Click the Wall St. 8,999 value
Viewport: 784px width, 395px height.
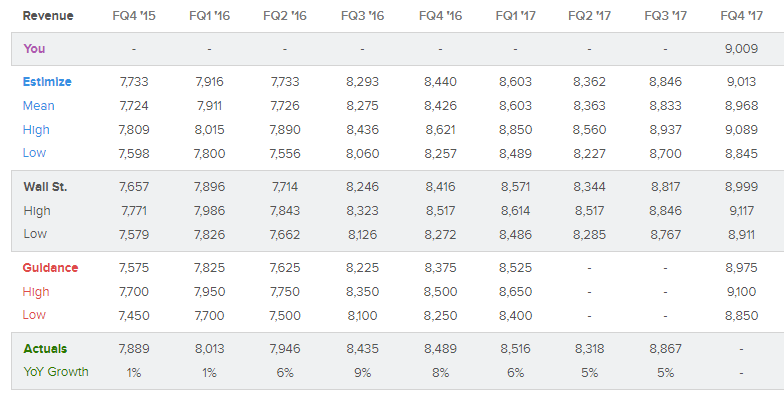click(x=742, y=187)
